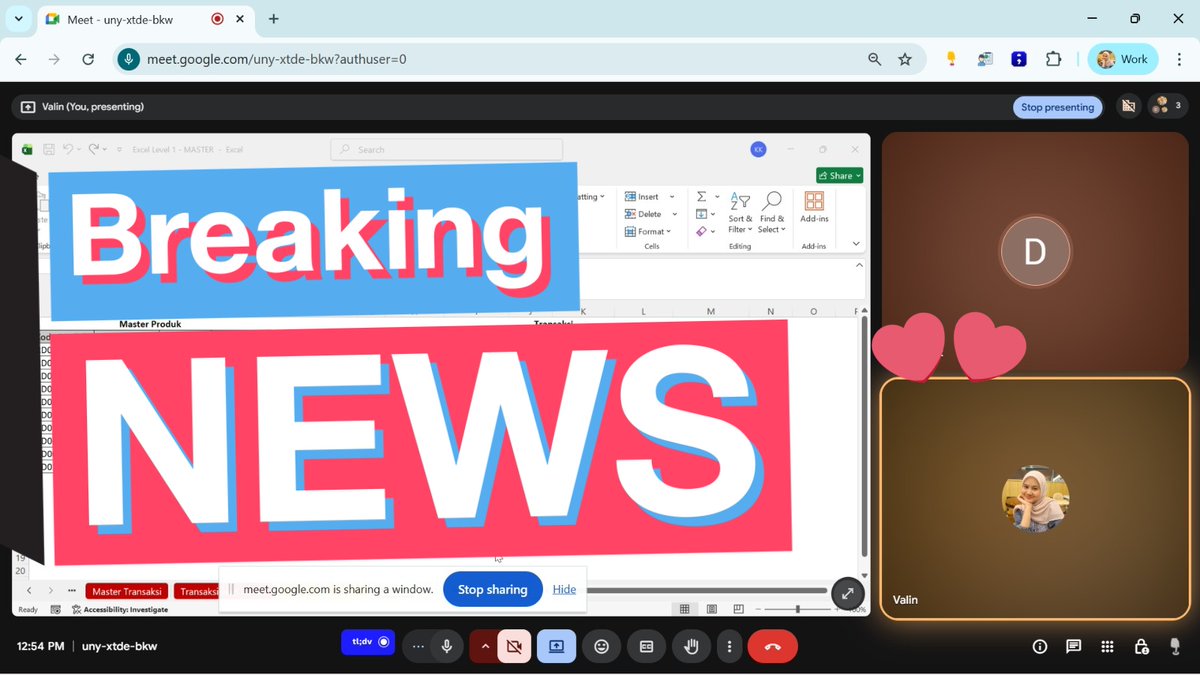Click Excel Undo arrow
The height and width of the screenshot is (675, 1200).
pos(69,149)
